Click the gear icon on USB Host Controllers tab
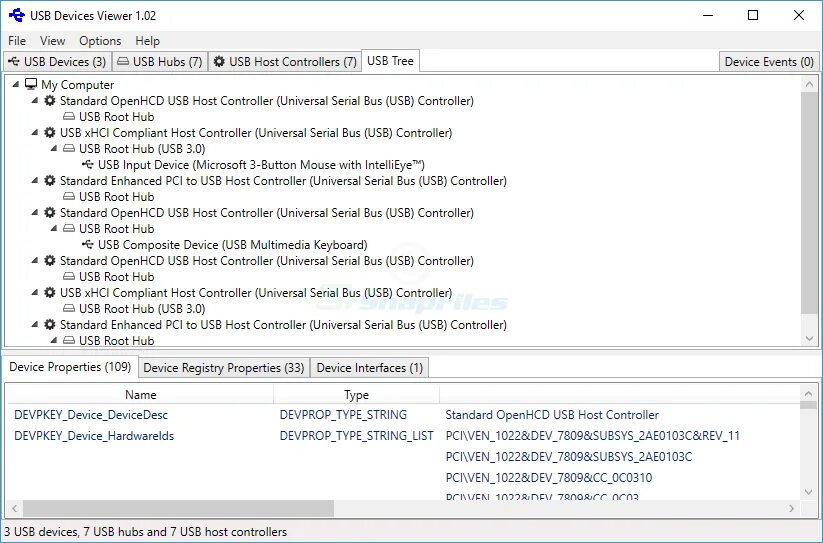The image size is (823, 543). click(219, 61)
